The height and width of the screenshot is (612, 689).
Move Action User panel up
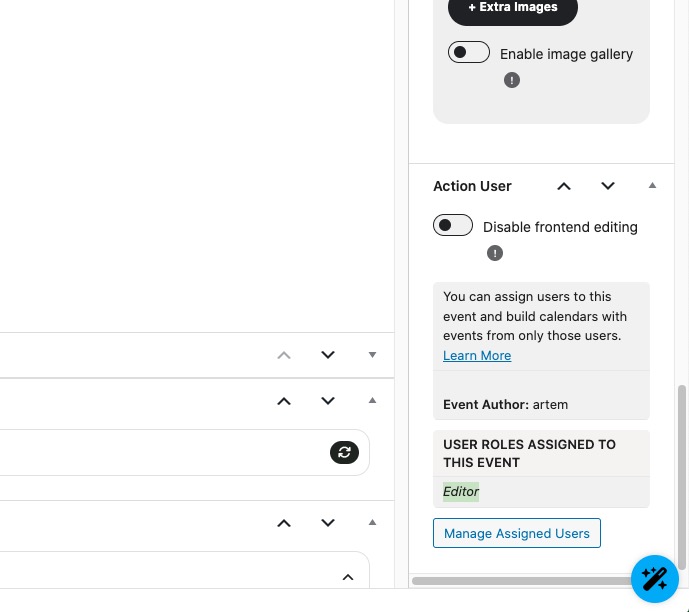[564, 186]
